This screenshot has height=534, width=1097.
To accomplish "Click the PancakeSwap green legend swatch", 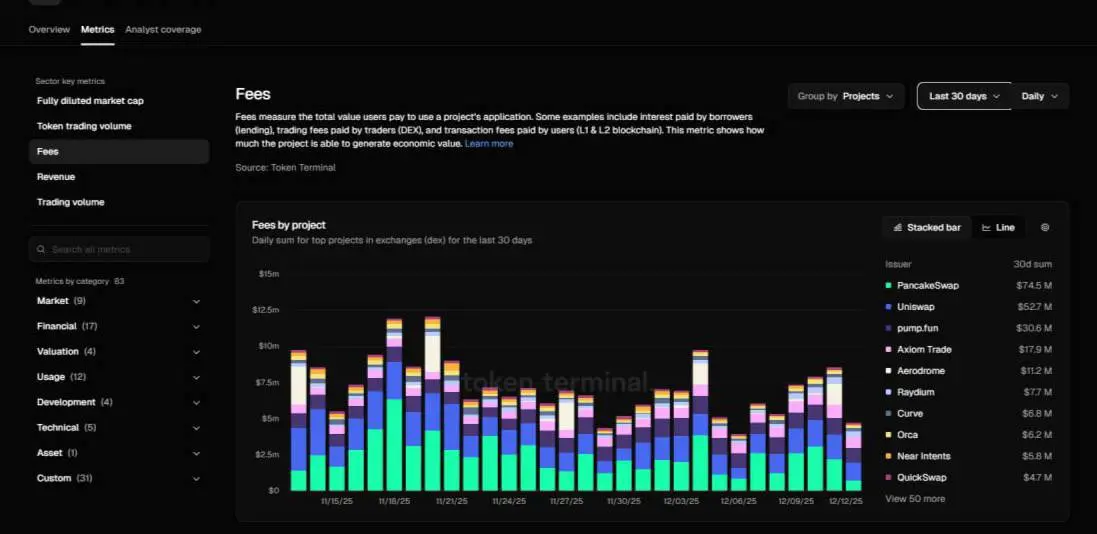I will tap(889, 286).
